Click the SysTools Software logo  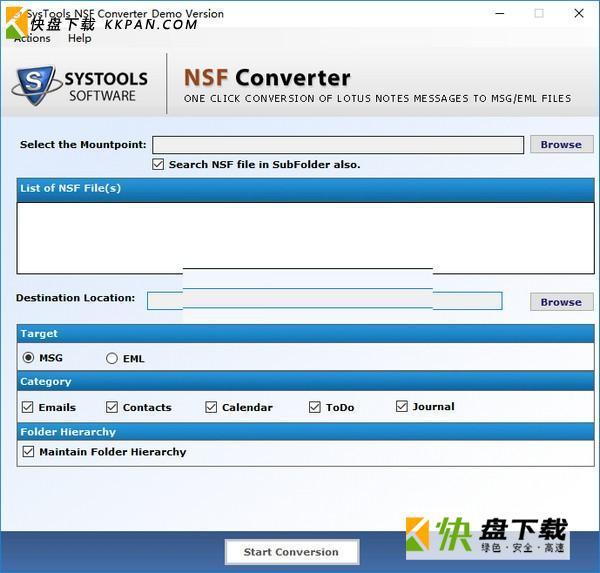click(x=80, y=85)
